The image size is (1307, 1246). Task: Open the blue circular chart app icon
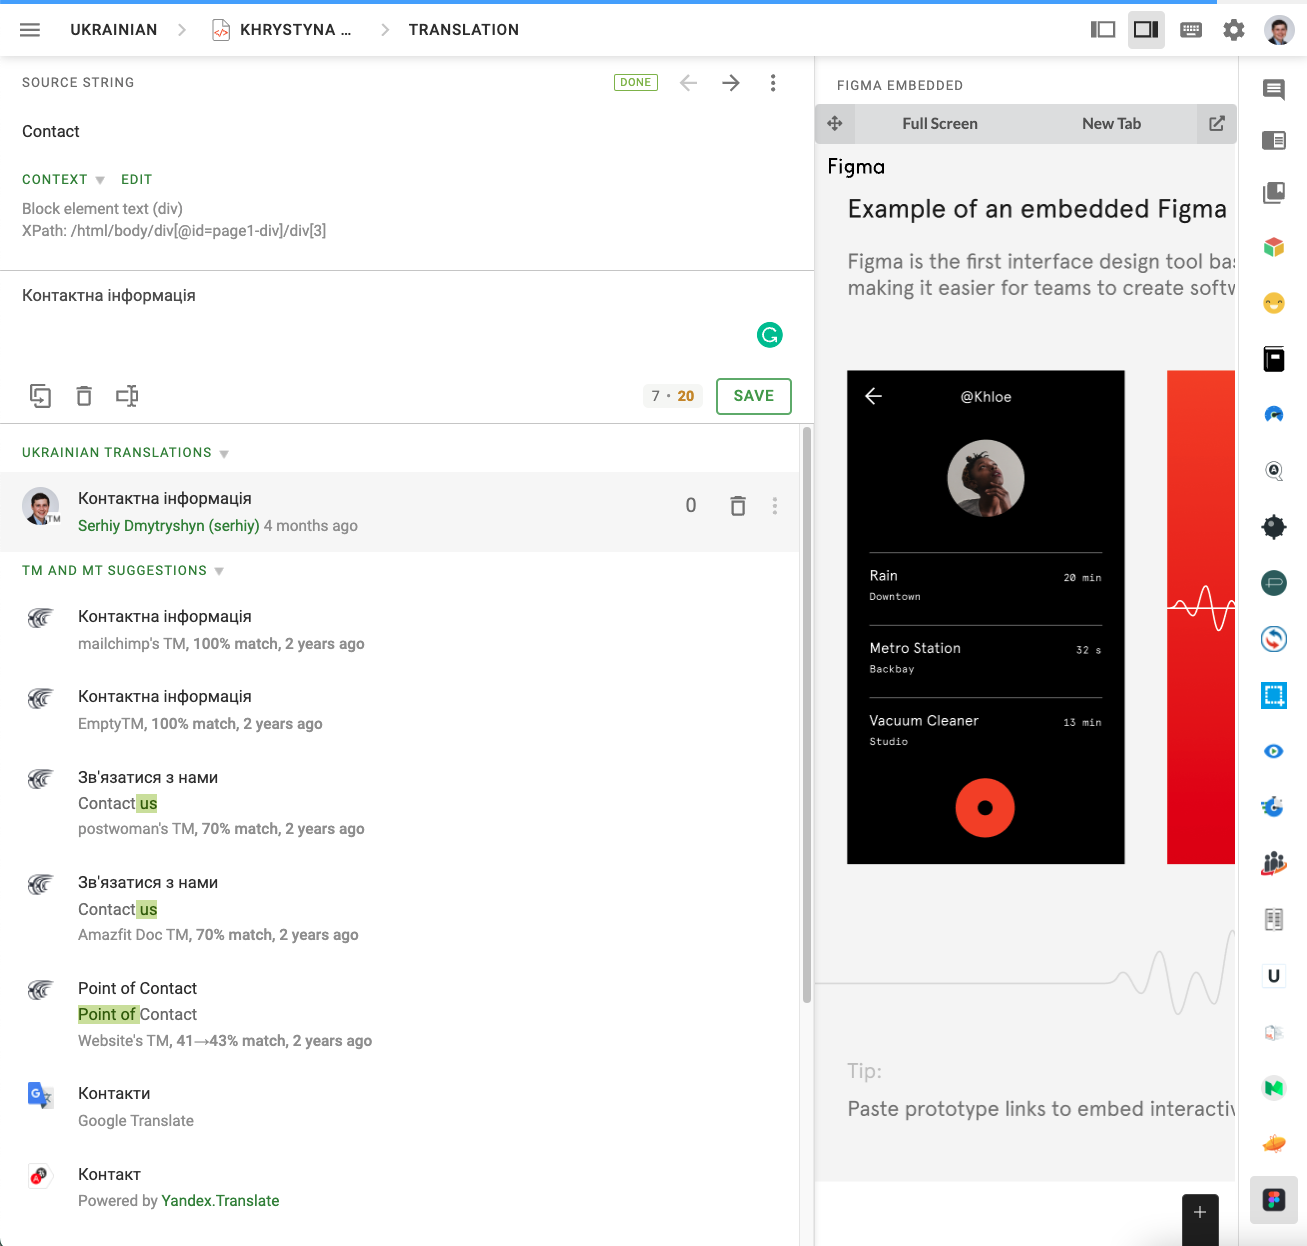[1274, 807]
